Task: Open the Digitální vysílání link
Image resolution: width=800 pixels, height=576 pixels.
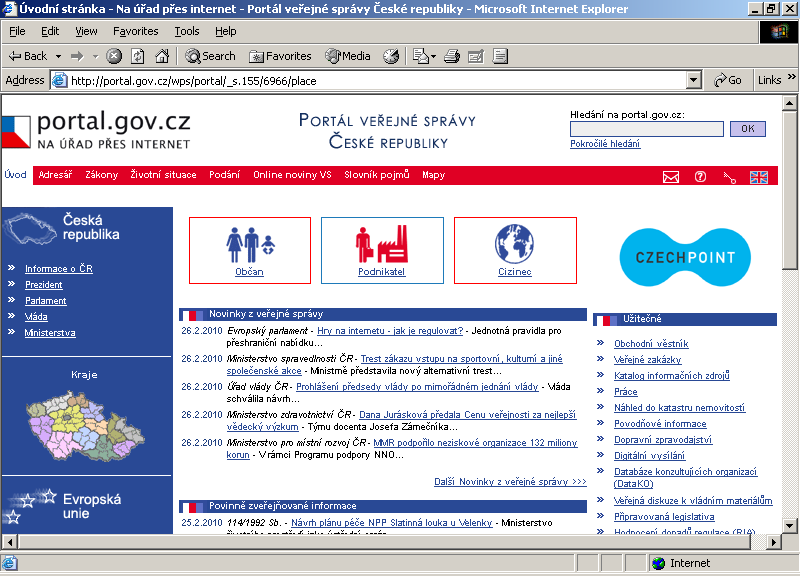Action: [649, 456]
